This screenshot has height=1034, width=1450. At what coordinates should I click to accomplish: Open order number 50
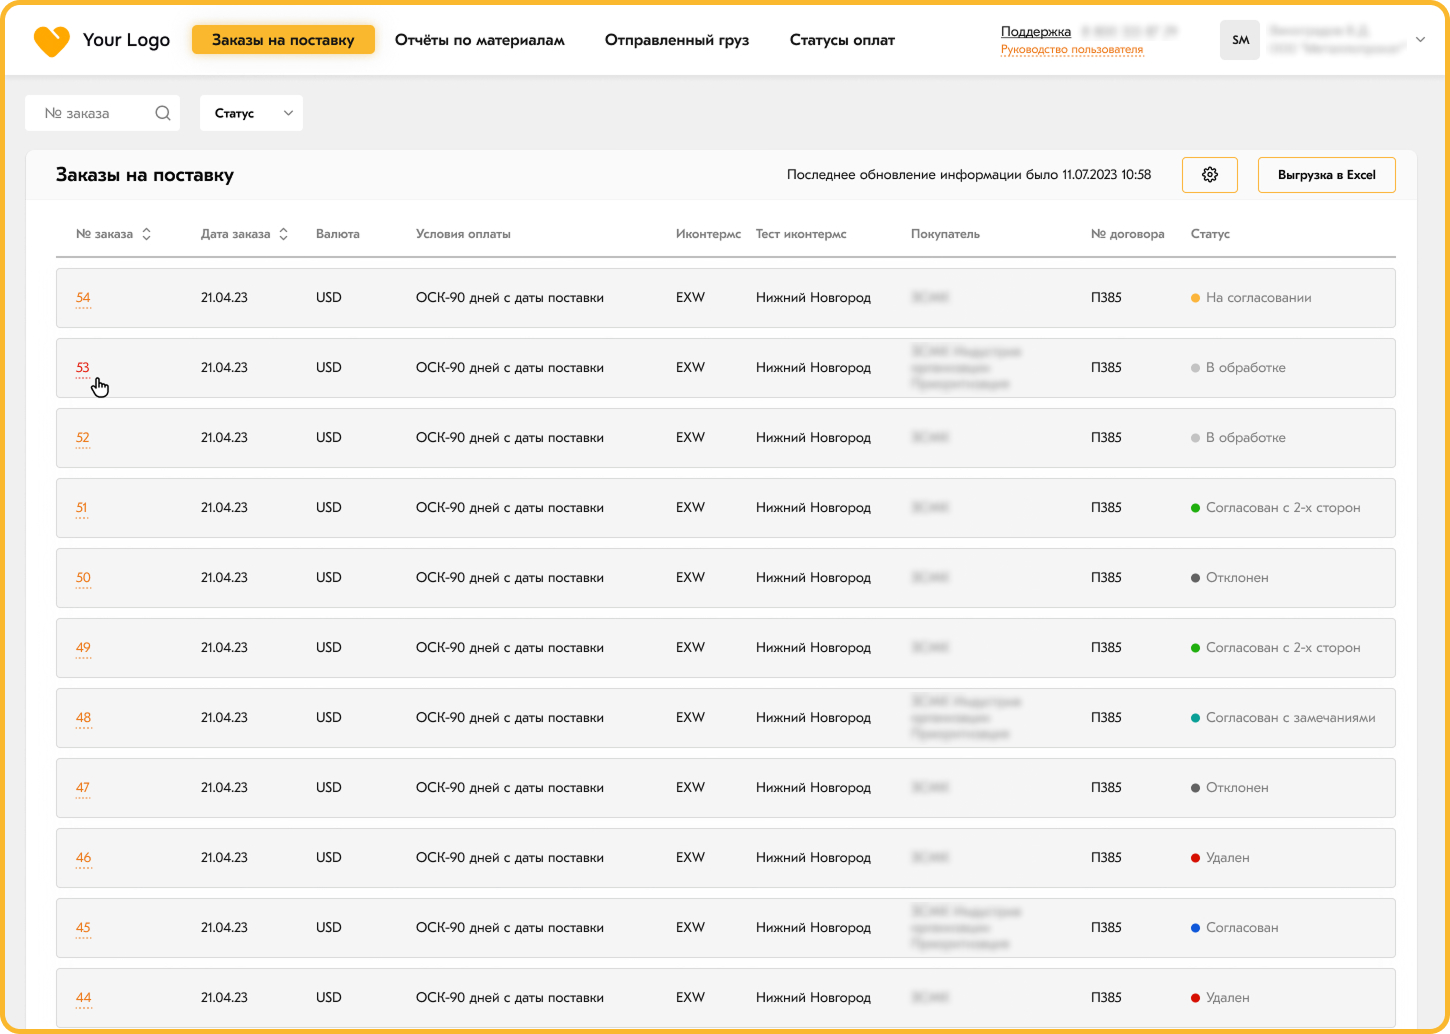coord(83,578)
